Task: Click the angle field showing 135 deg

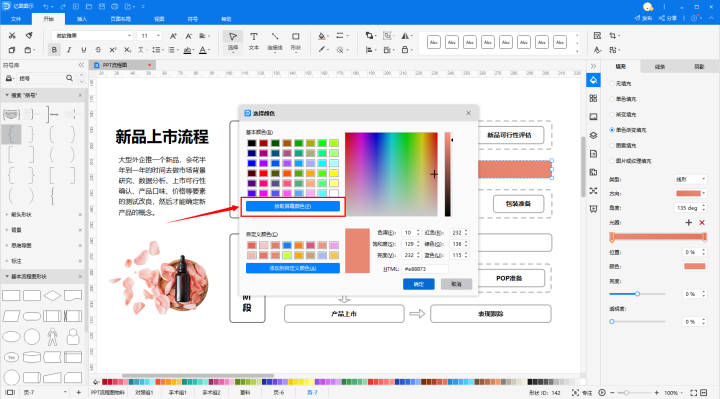Action: (x=690, y=208)
